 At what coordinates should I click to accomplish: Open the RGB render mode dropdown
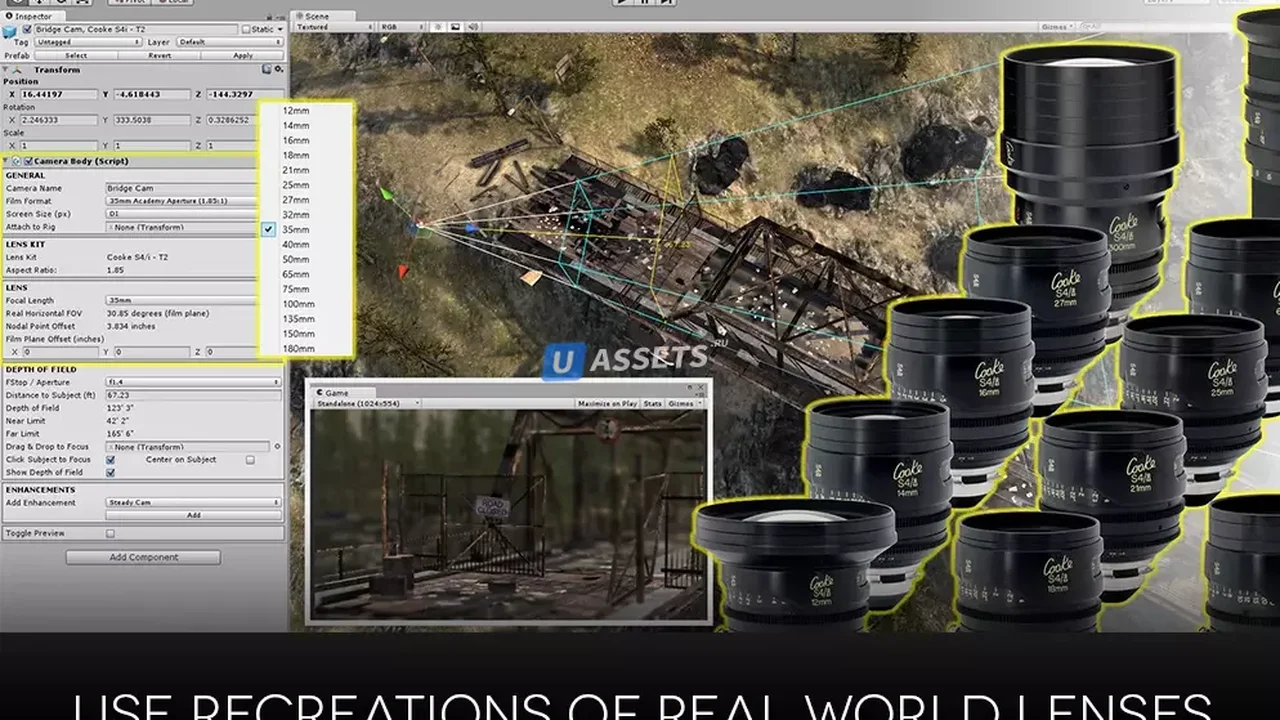403,27
